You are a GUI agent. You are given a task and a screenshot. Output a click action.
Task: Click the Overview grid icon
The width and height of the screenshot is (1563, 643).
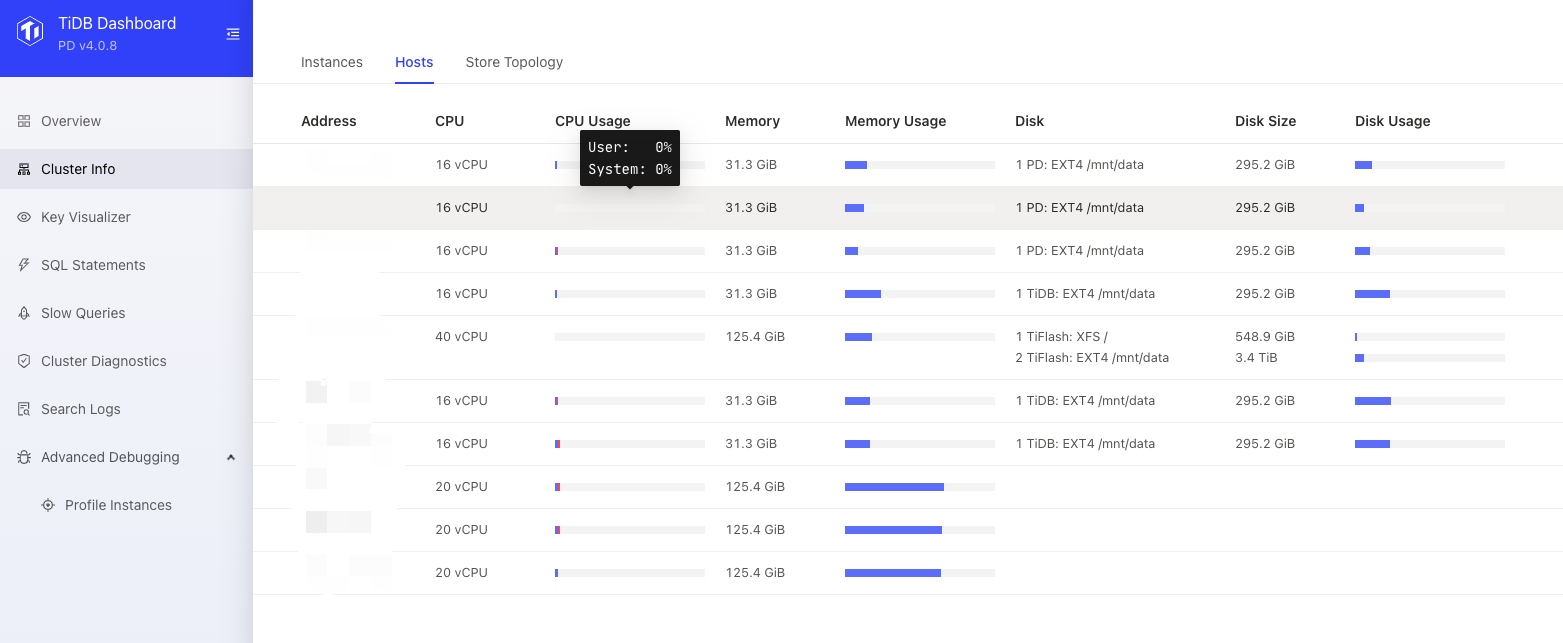pos(24,121)
